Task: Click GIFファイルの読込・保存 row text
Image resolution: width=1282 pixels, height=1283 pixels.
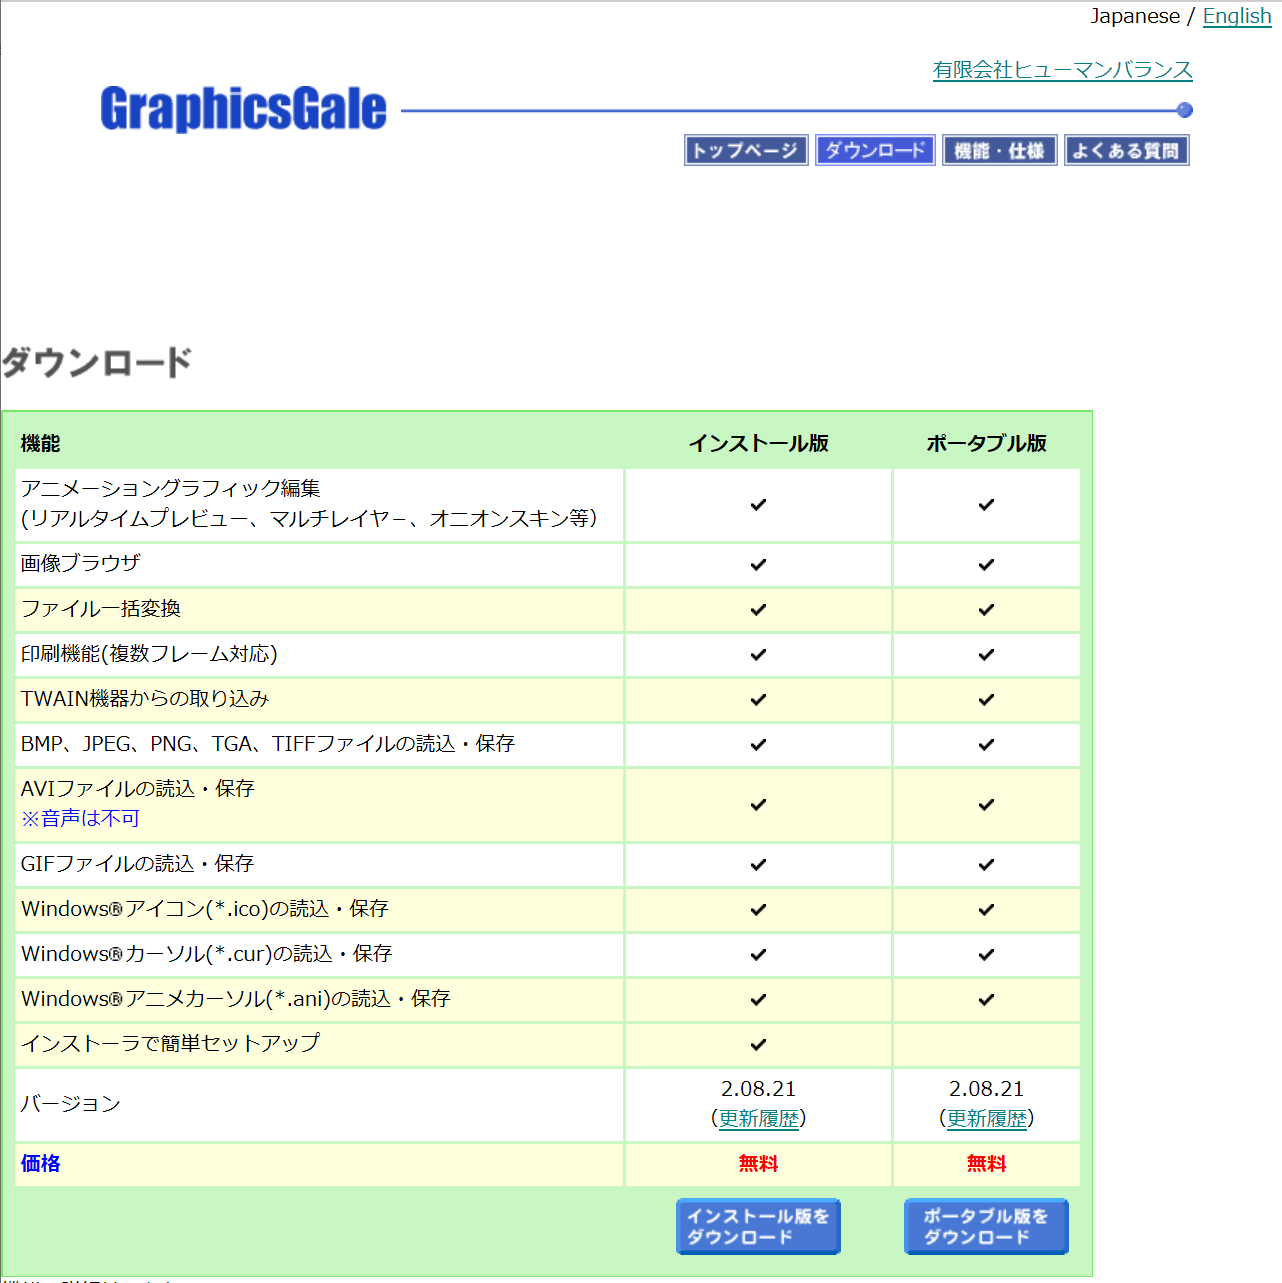Action: [x=138, y=863]
